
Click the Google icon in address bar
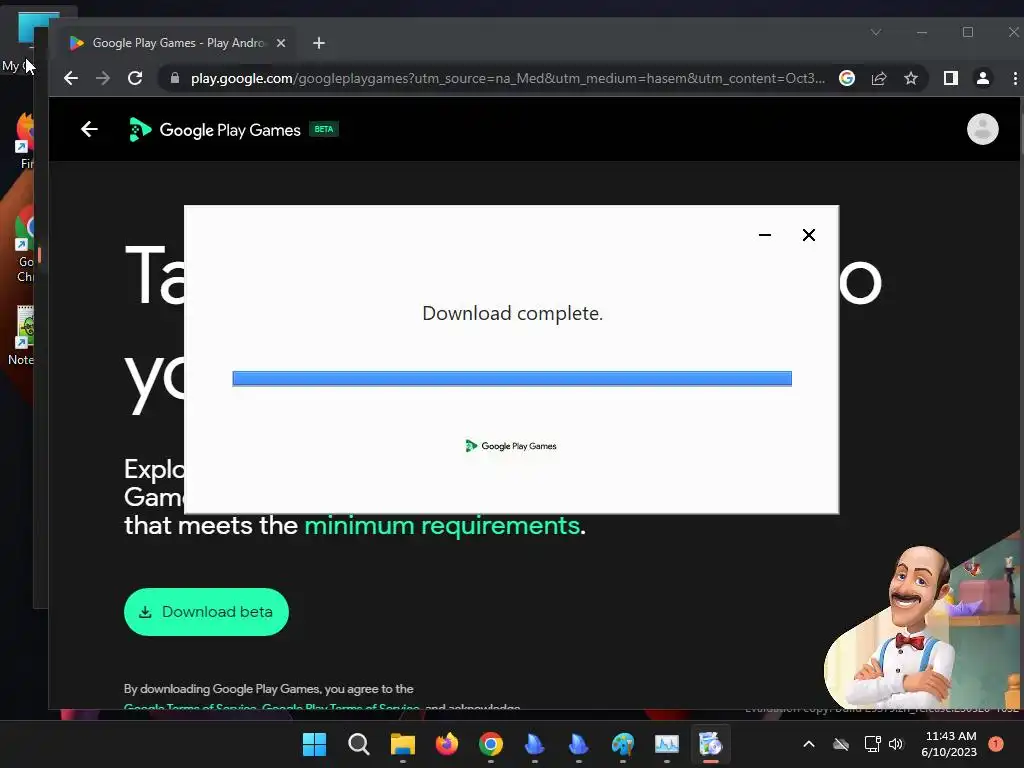(847, 78)
